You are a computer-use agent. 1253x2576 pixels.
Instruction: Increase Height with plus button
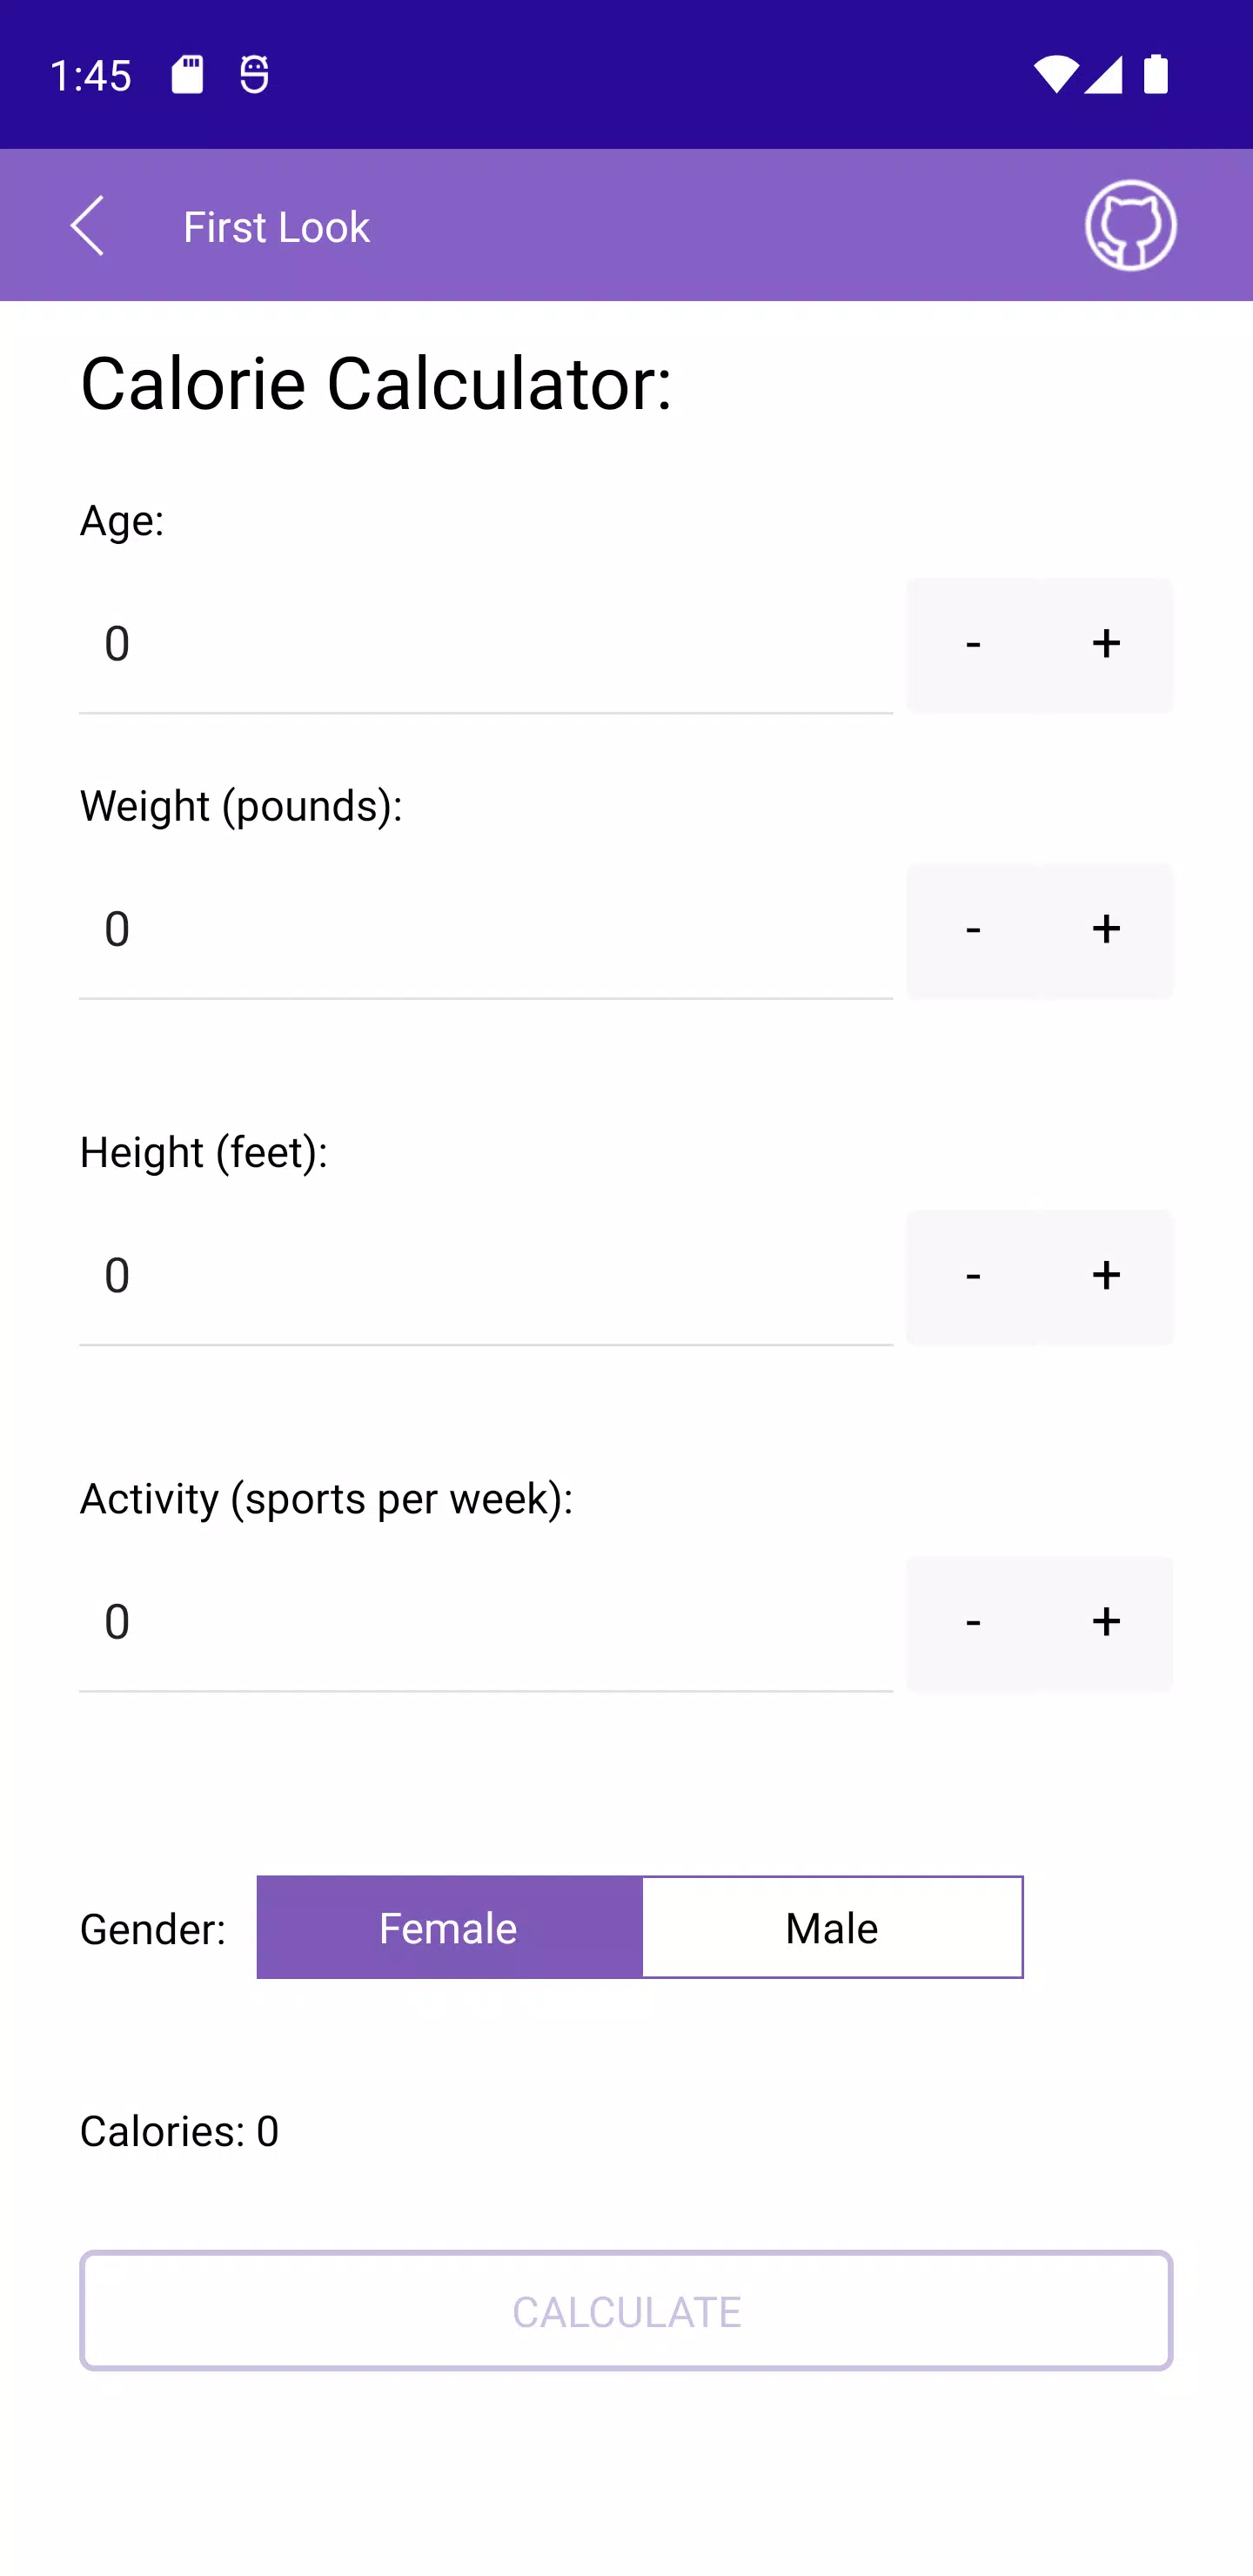point(1106,1276)
